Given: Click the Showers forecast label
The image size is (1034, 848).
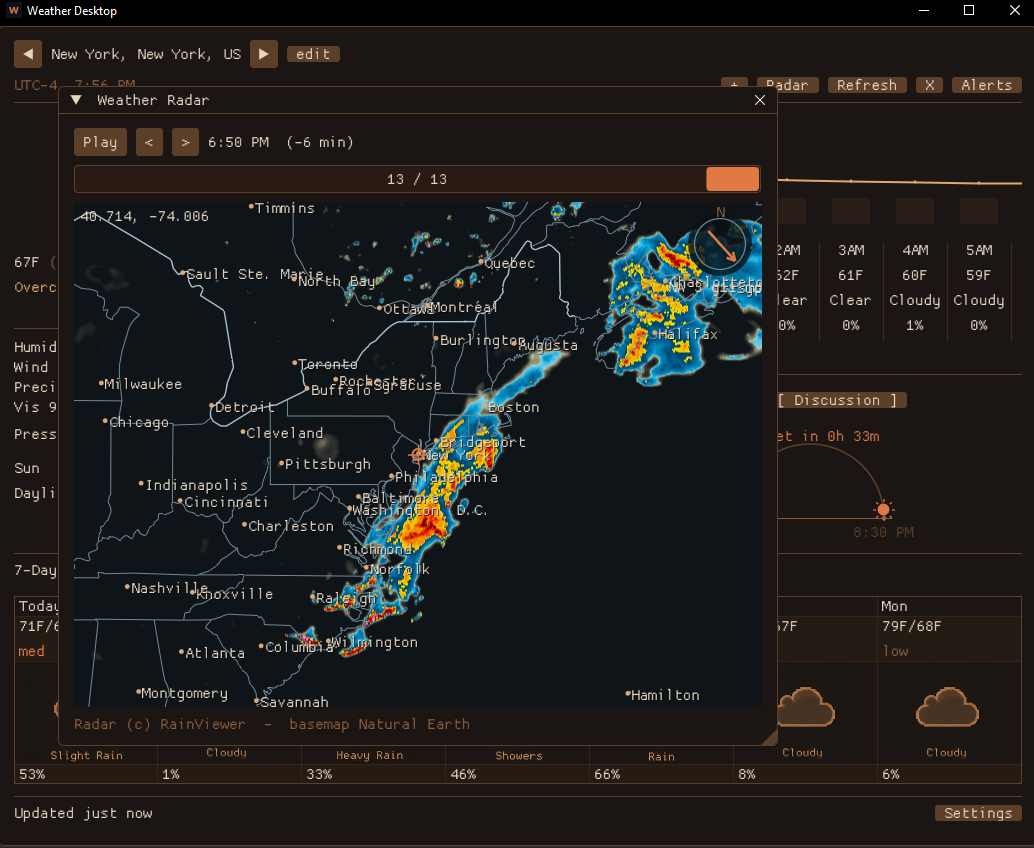Looking at the screenshot, I should coord(519,756).
